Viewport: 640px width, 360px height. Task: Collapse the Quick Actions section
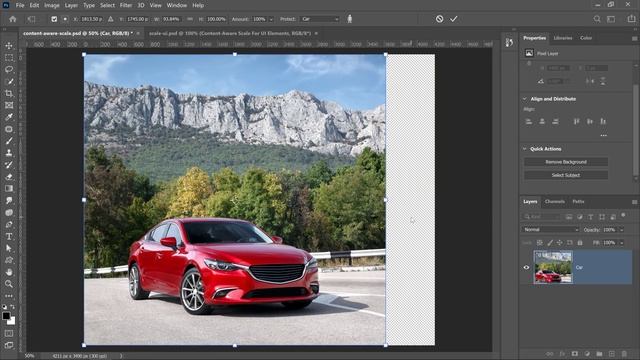pos(524,149)
